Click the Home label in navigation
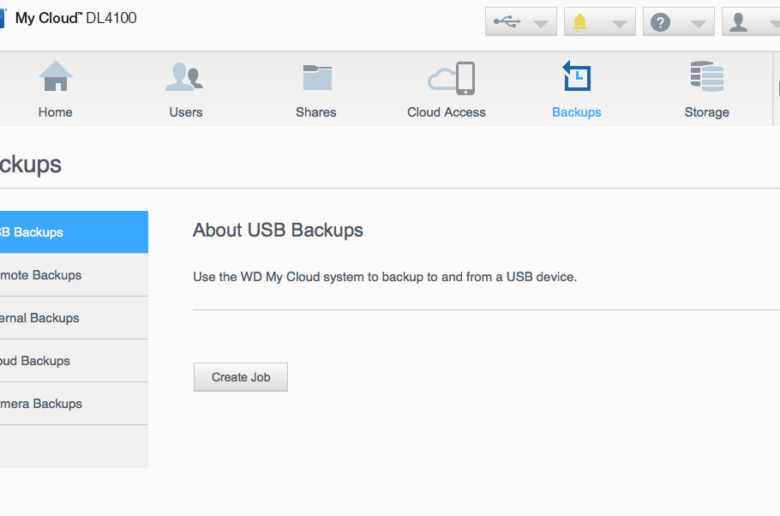This screenshot has height=516, width=780. 55,112
